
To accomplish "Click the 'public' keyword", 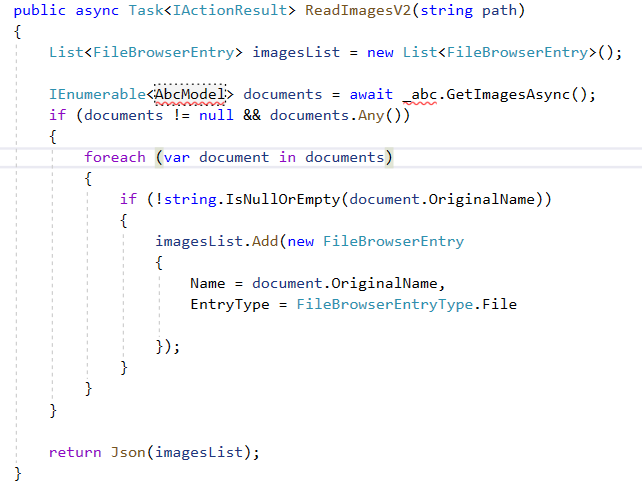I will coord(40,11).
